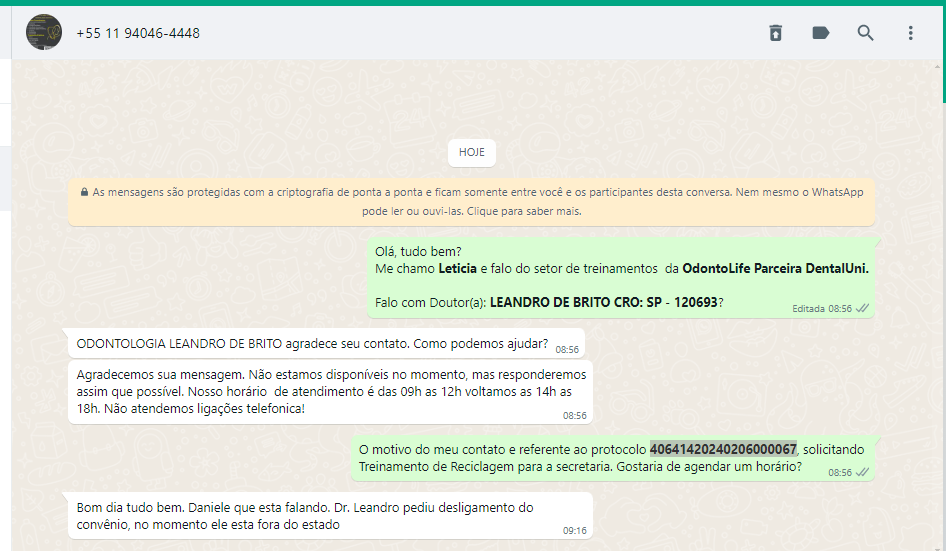Click highlighted protocol number 40641420240206000067
This screenshot has height=551, width=946.
click(x=723, y=450)
